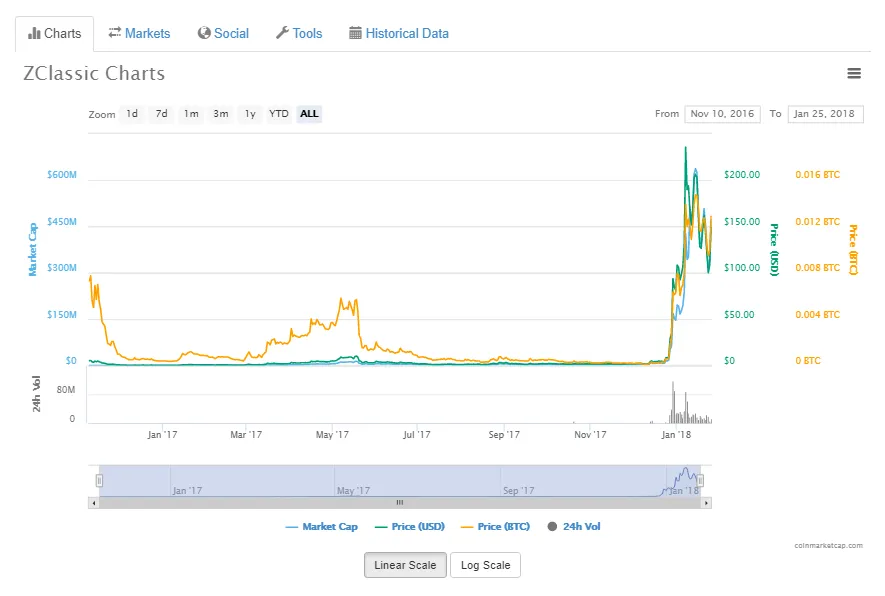
Task: Open the chart hamburger menu icon
Action: pyautogui.click(x=854, y=73)
